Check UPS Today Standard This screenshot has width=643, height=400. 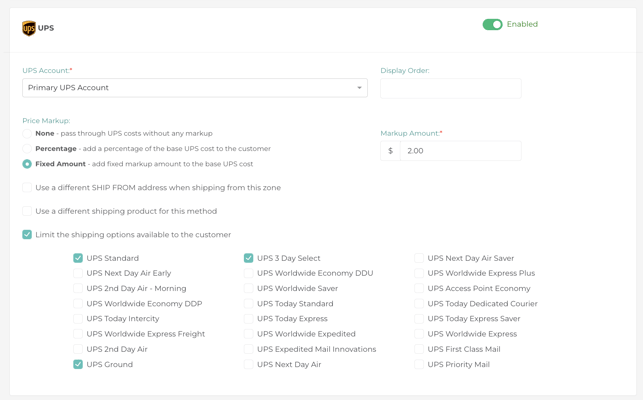coord(249,304)
